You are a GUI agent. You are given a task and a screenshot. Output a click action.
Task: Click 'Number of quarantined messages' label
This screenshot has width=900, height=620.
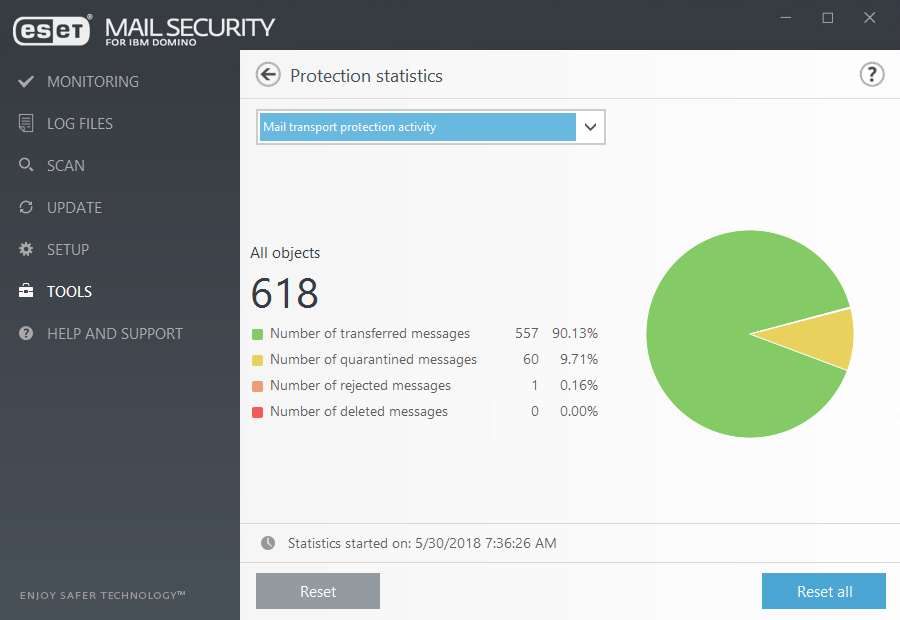(x=373, y=359)
